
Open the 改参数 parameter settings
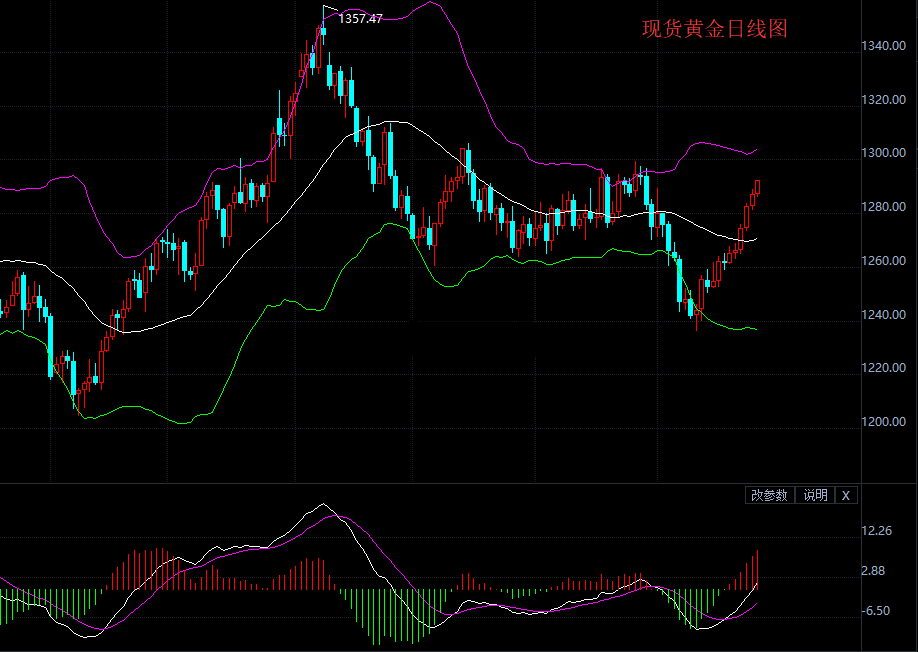pos(769,495)
